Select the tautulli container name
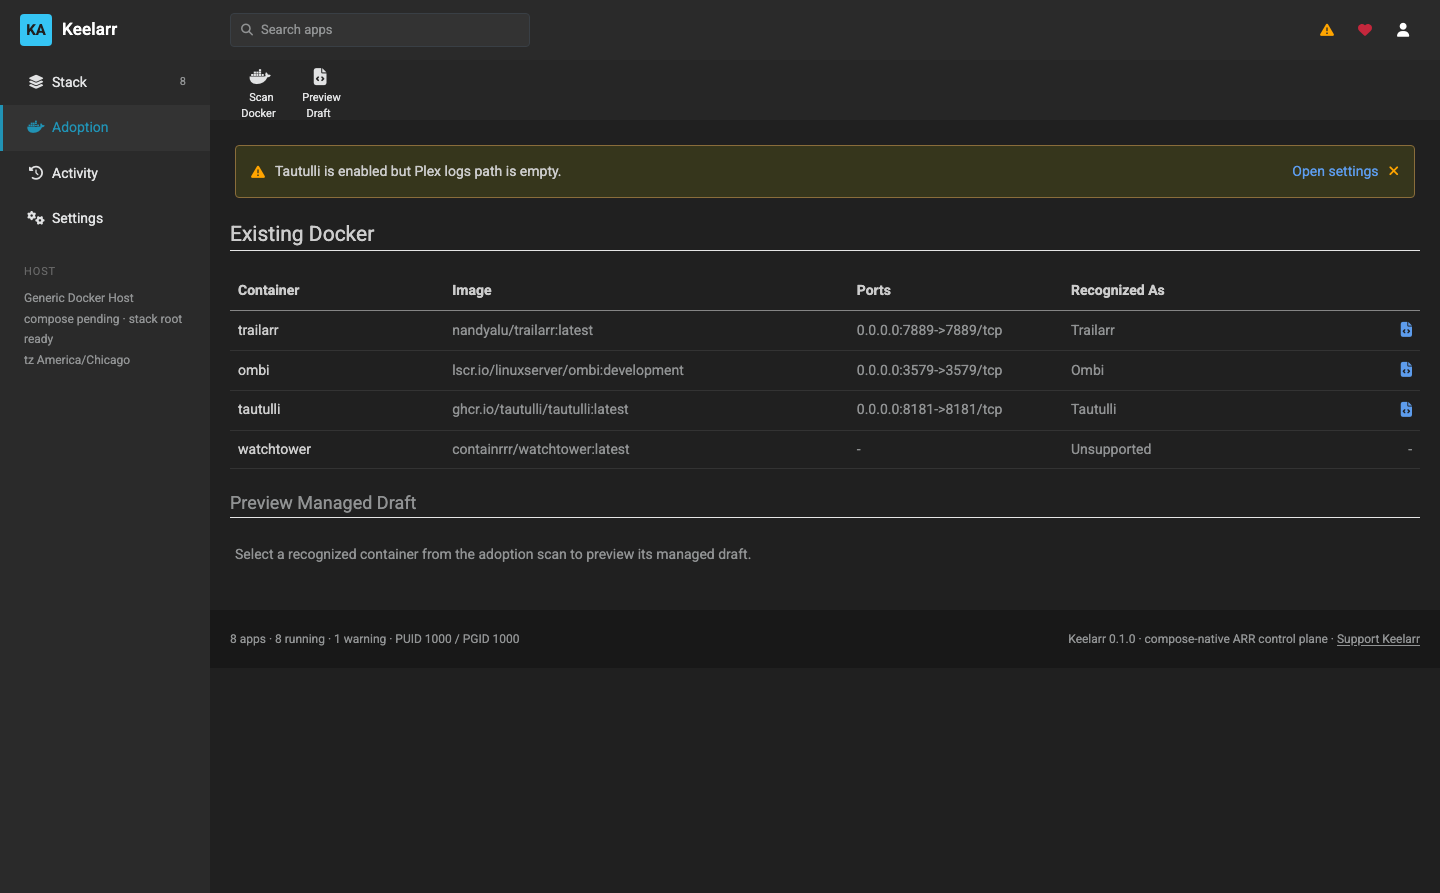 259,409
